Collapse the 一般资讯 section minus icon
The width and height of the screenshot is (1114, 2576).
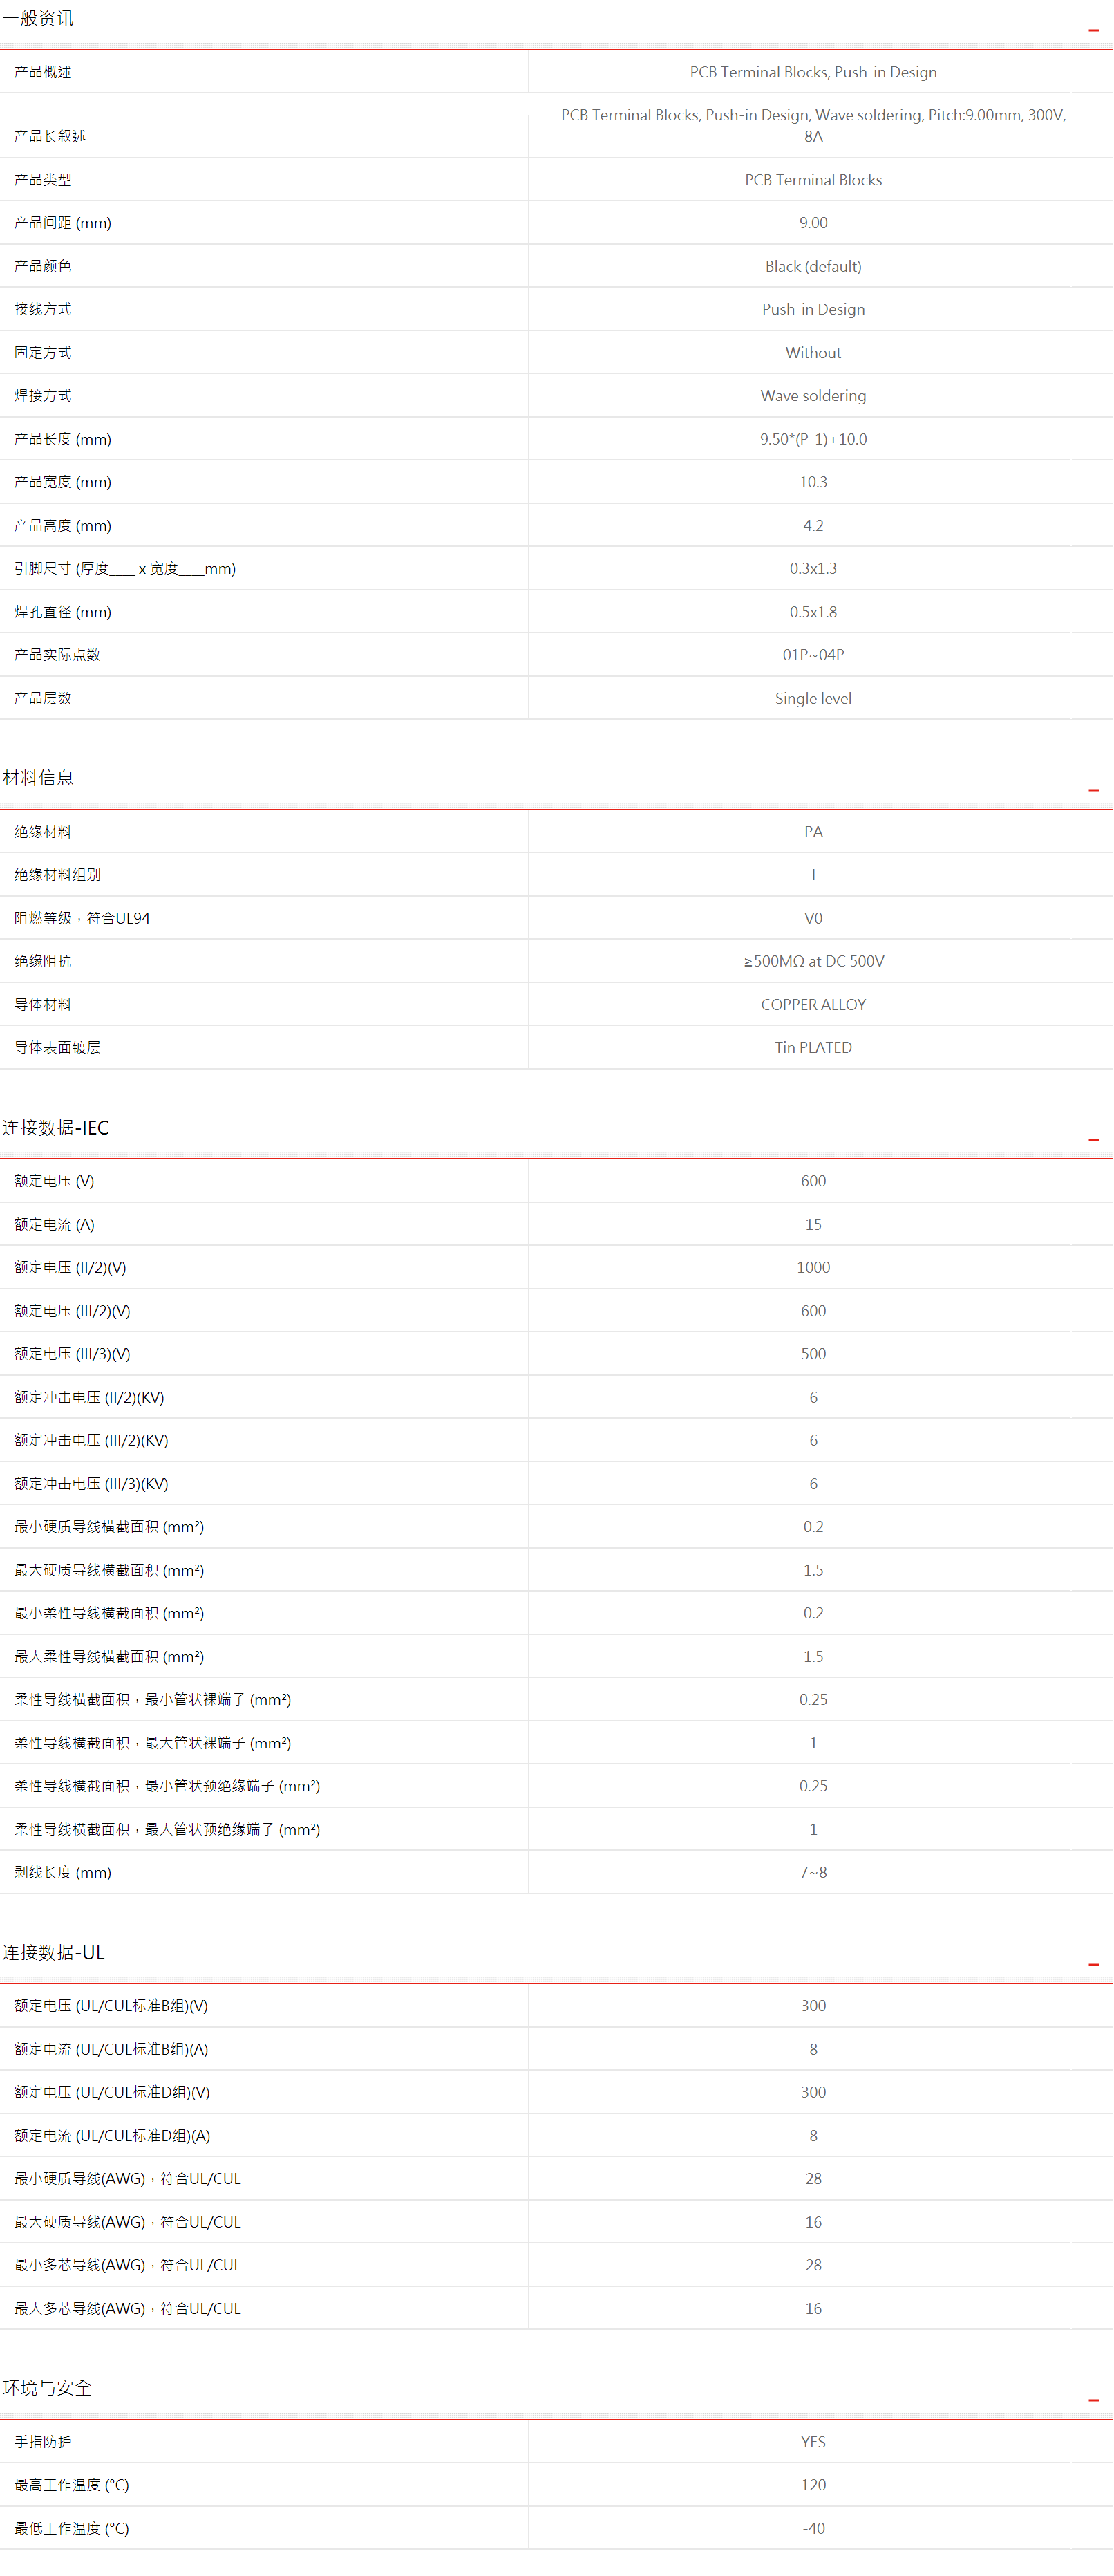tap(1093, 30)
